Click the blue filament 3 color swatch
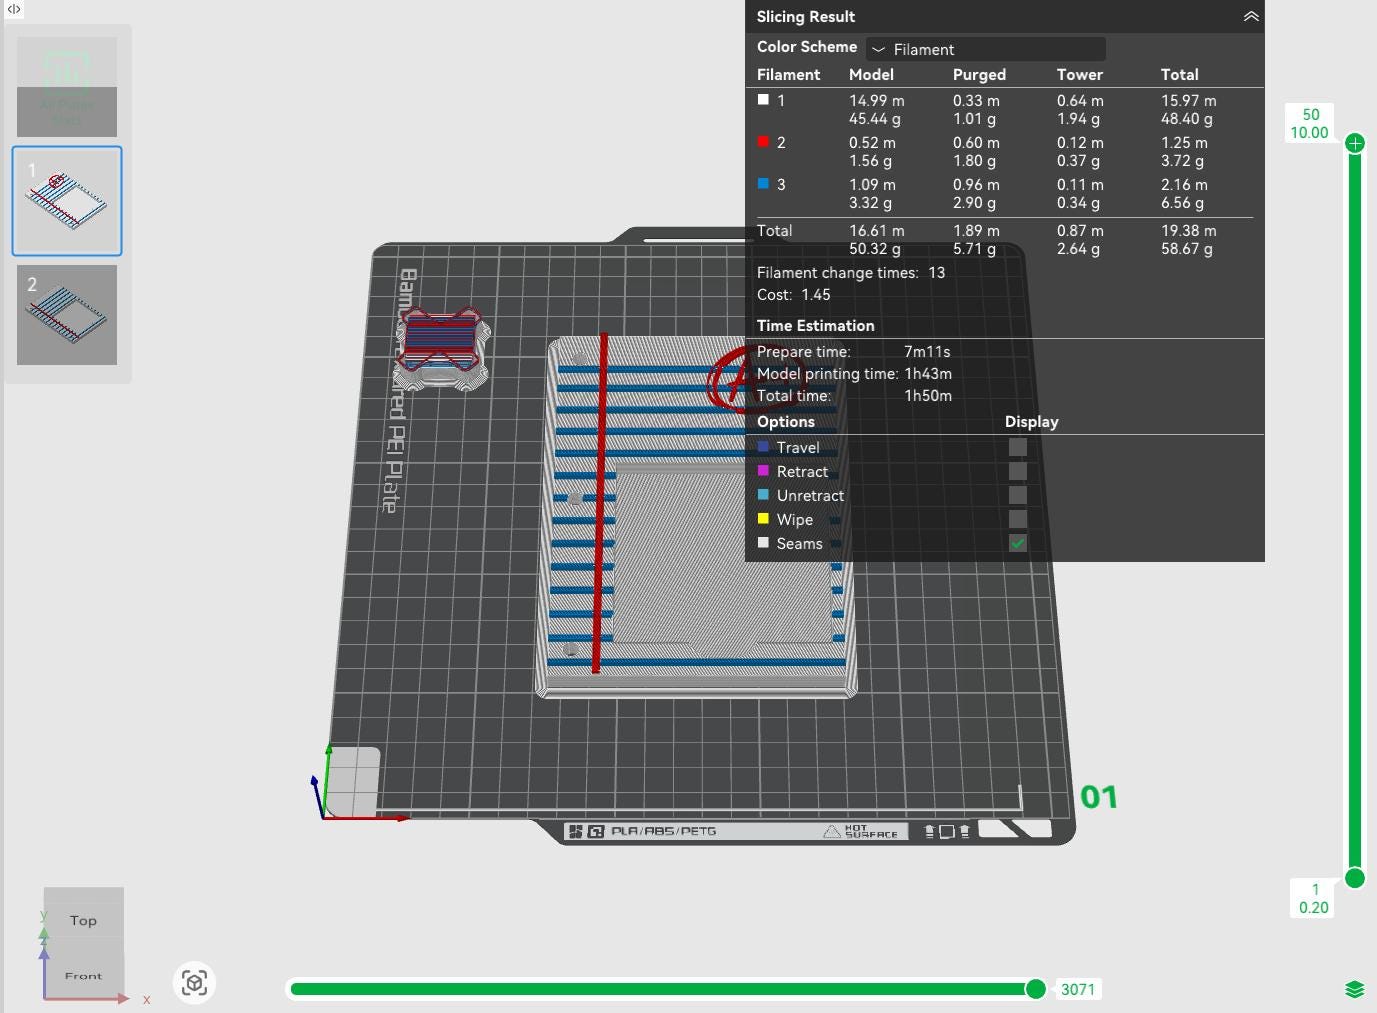 [x=763, y=183]
